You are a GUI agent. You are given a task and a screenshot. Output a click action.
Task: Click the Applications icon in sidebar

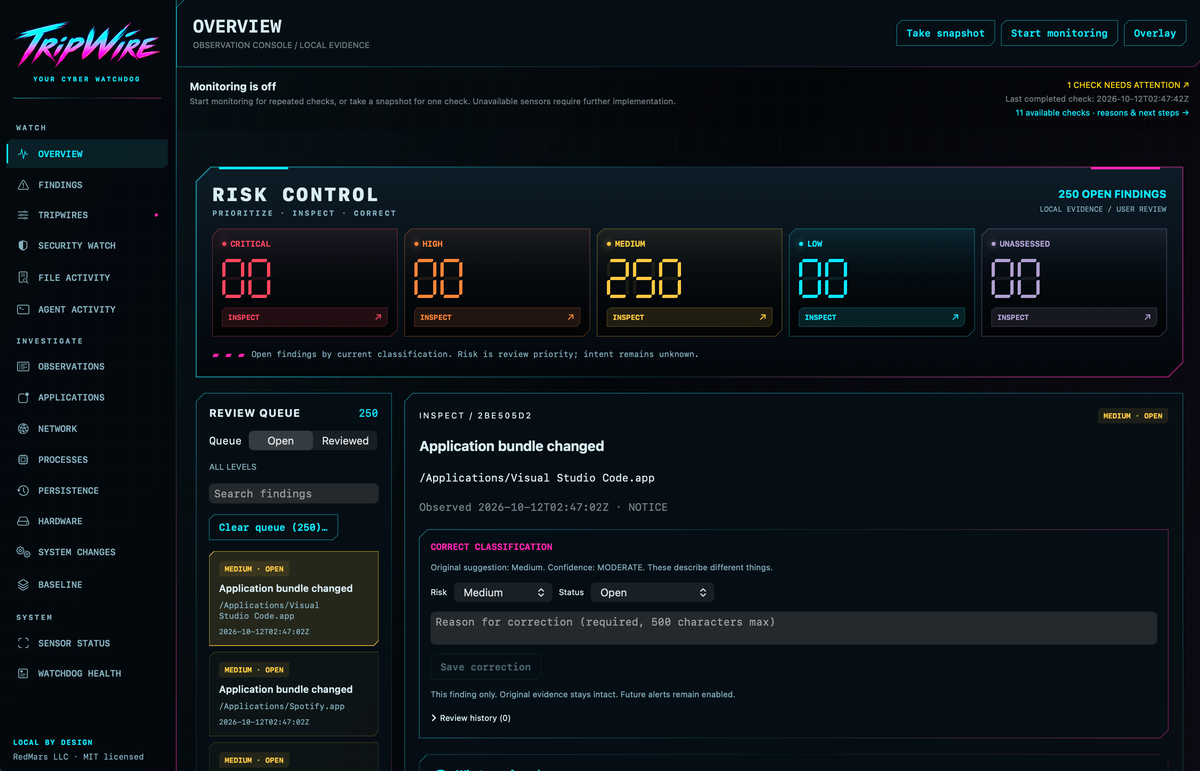[23, 397]
